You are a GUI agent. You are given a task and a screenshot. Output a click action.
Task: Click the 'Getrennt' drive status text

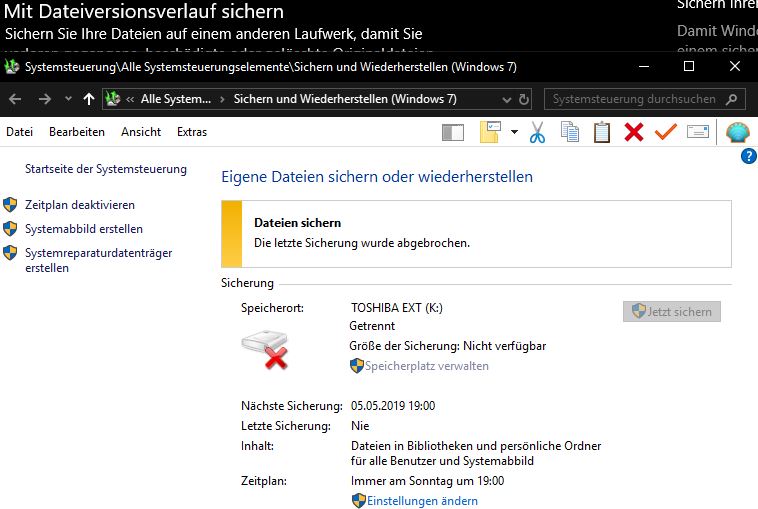click(x=372, y=326)
